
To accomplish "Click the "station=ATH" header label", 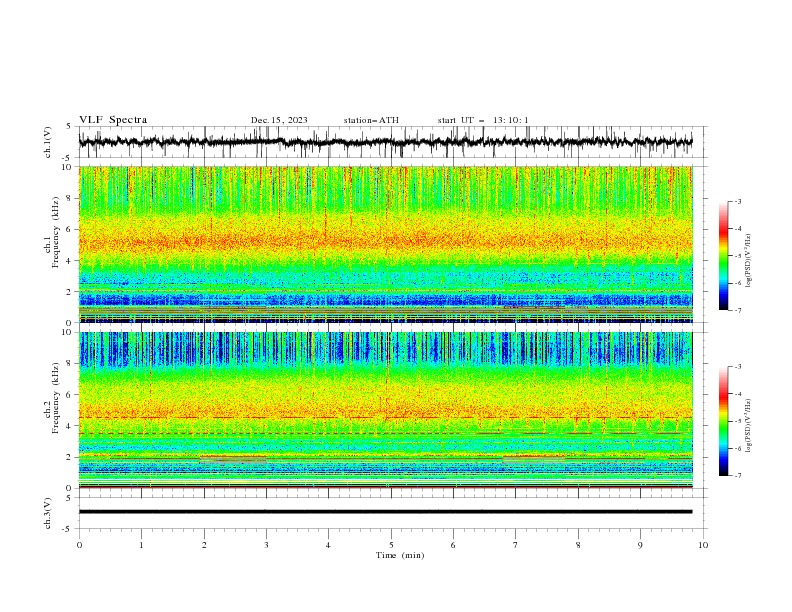I will point(371,120).
